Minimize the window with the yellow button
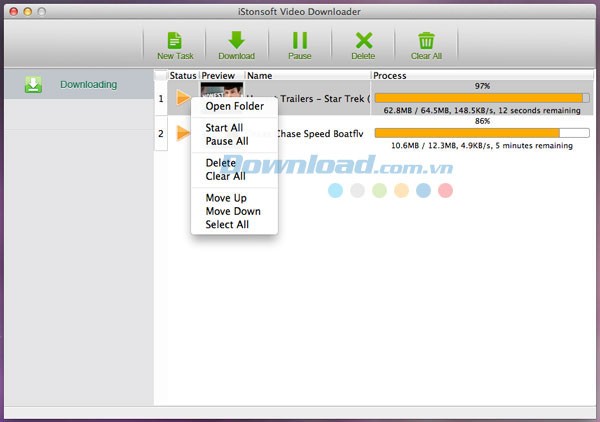Screen dimensions: 600x422 (x=28, y=11)
